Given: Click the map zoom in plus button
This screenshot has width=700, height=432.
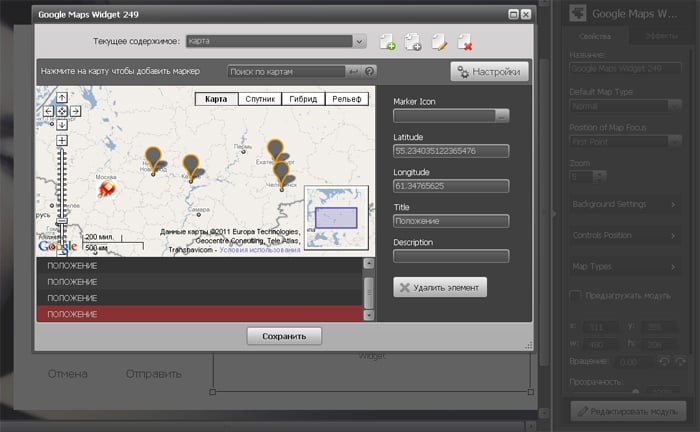Looking at the screenshot, I should 62,138.
